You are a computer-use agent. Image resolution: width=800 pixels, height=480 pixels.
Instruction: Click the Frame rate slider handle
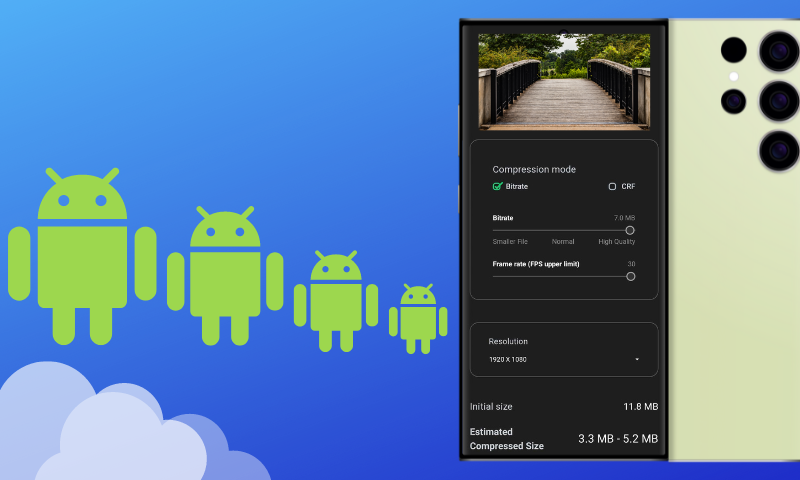pyautogui.click(x=631, y=276)
